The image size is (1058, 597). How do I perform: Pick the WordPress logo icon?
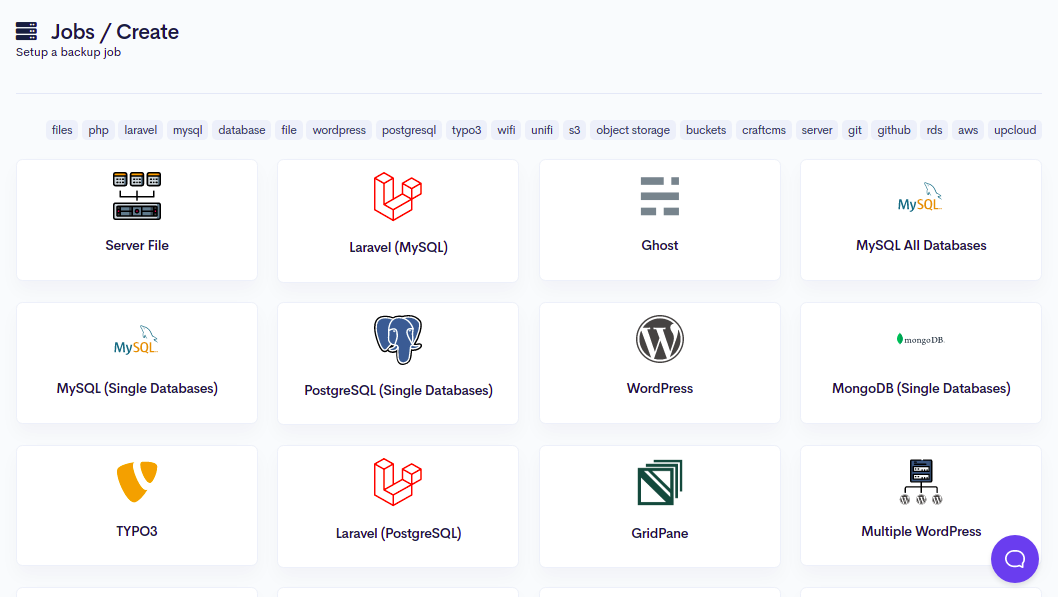pos(660,339)
